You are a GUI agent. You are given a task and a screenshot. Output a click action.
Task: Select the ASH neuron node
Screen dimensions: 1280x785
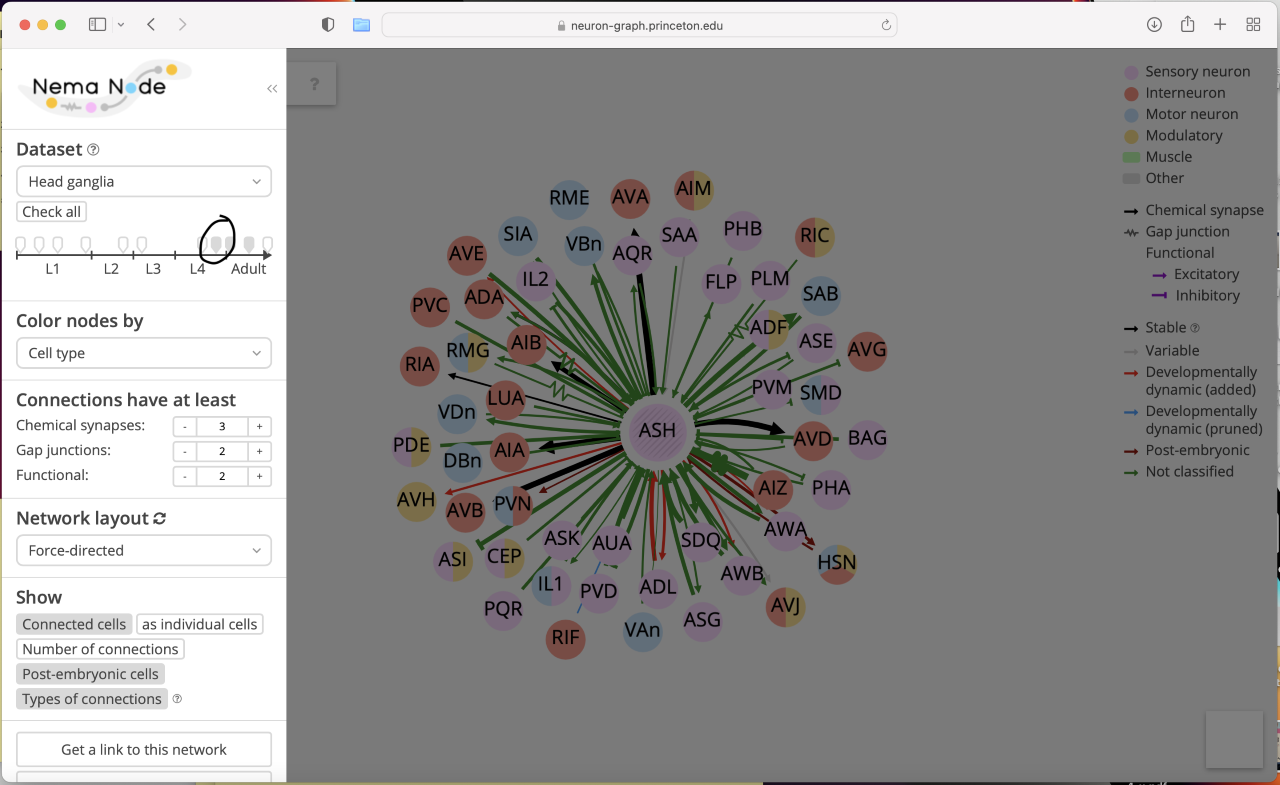coord(658,432)
